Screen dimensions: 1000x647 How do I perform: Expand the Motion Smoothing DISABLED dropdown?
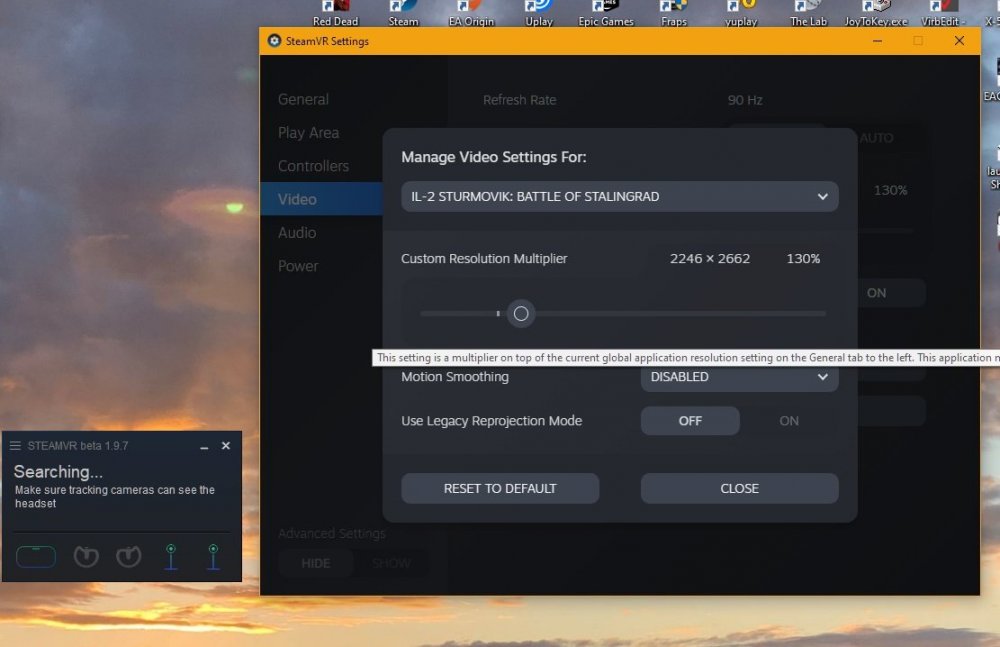coord(739,376)
